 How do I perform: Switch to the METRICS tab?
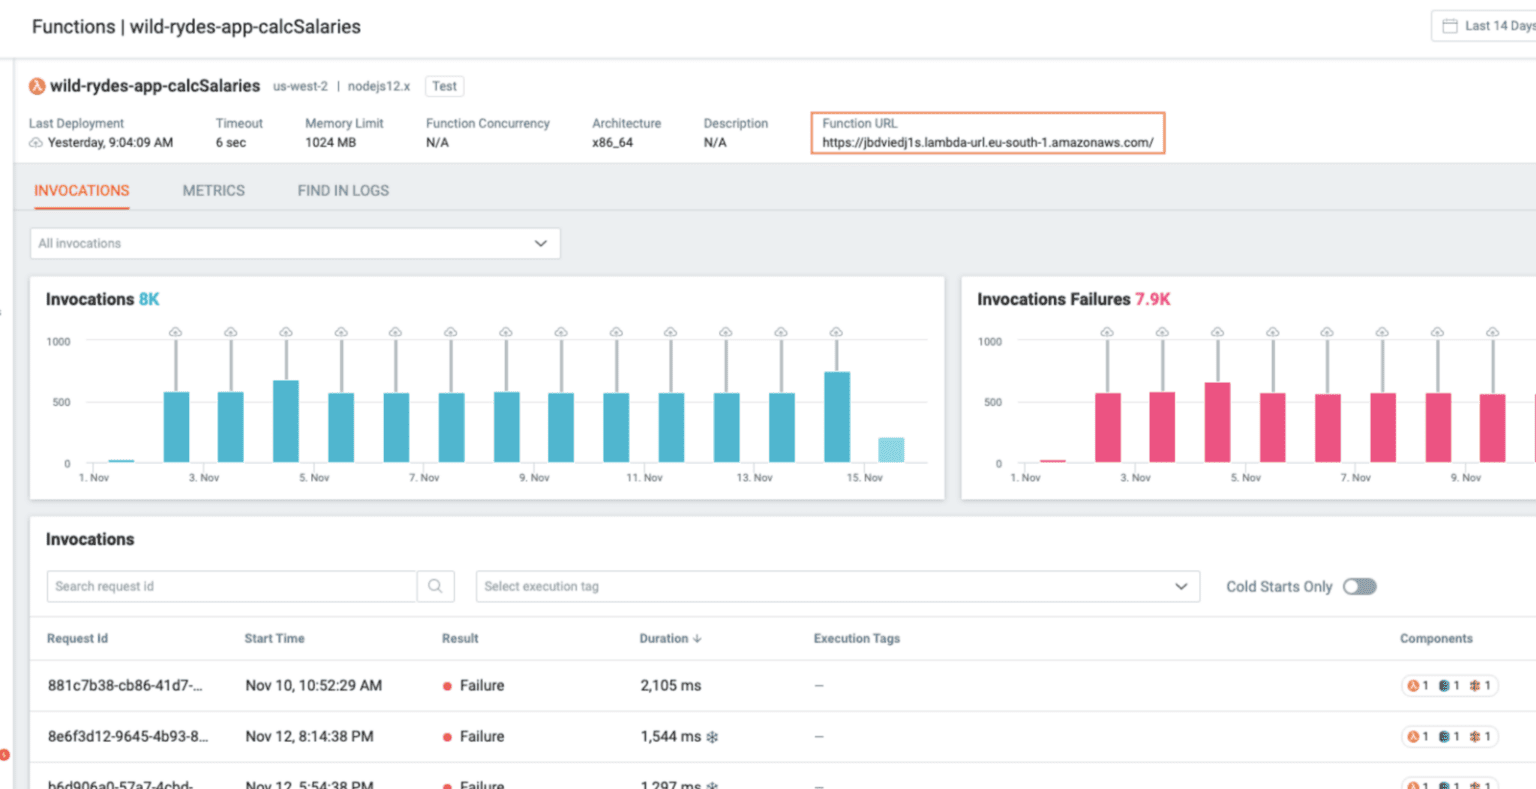213,190
